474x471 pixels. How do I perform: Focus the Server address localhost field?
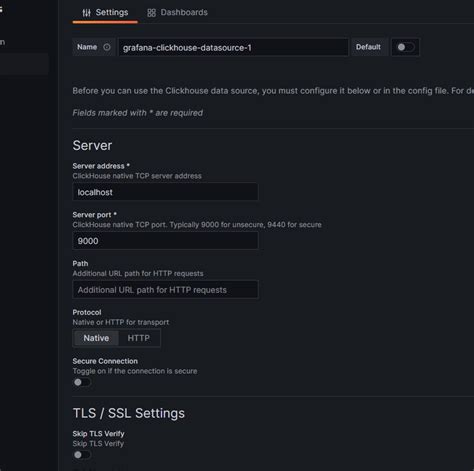(x=165, y=192)
